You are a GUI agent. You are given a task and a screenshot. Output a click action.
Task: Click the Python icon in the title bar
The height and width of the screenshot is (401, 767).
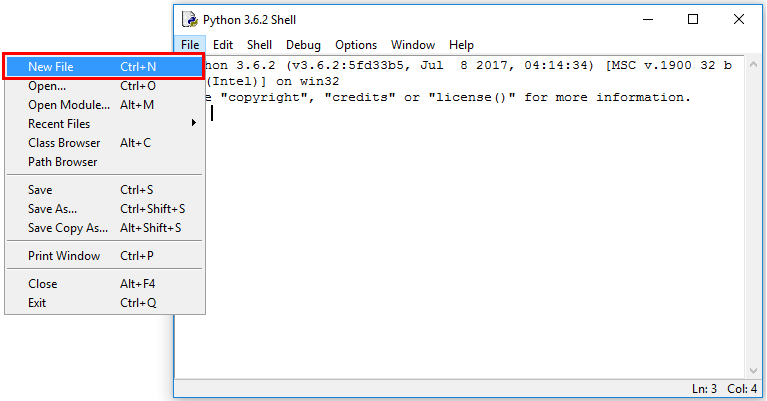click(x=189, y=20)
